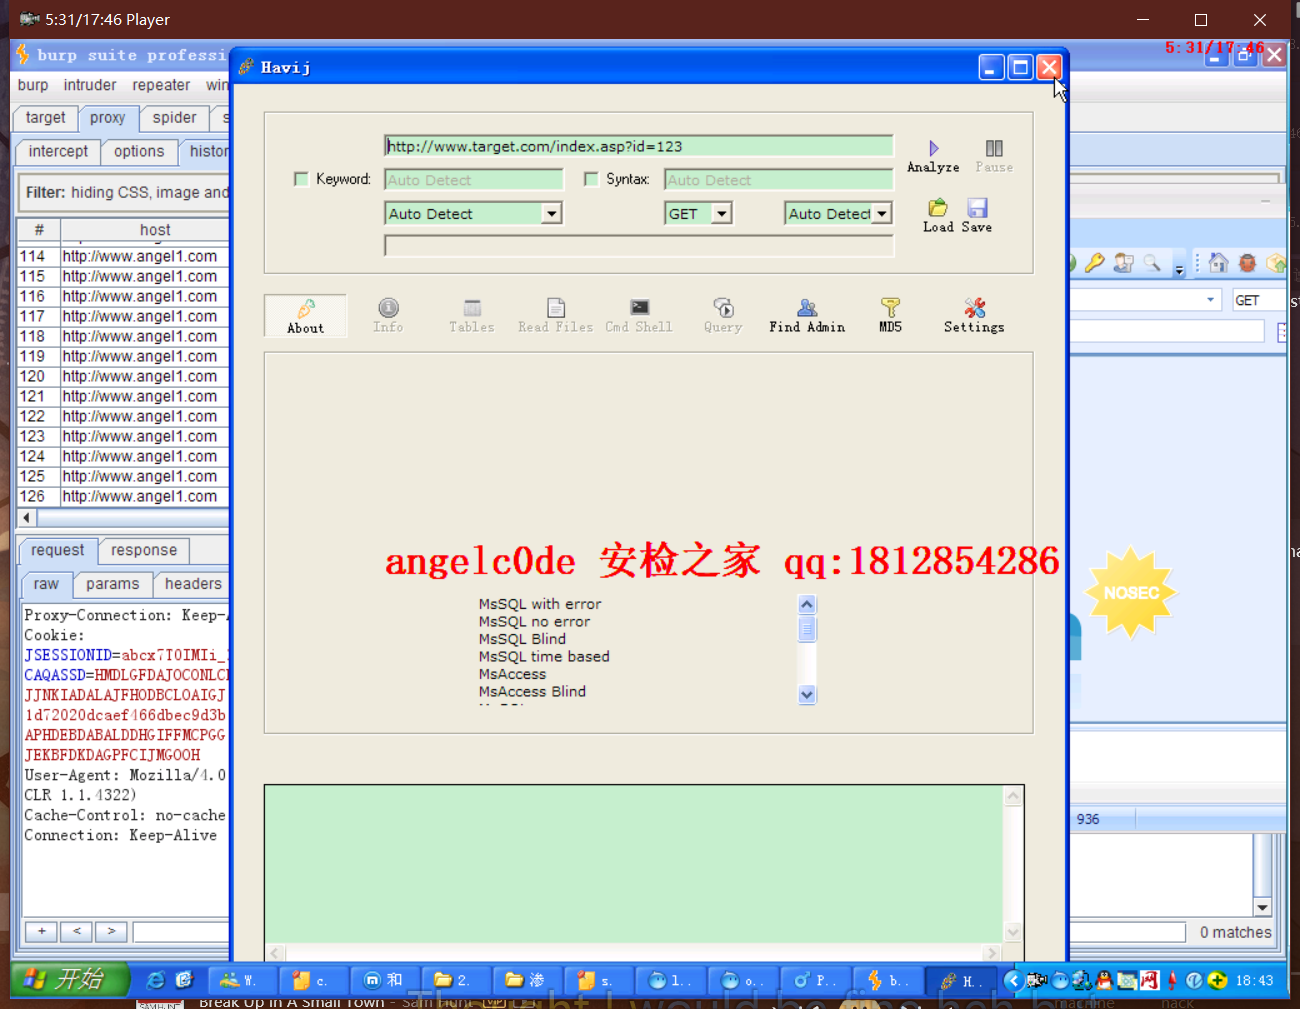The image size is (1300, 1009).
Task: Click the Keyword Auto Detect text field
Action: coord(474,180)
